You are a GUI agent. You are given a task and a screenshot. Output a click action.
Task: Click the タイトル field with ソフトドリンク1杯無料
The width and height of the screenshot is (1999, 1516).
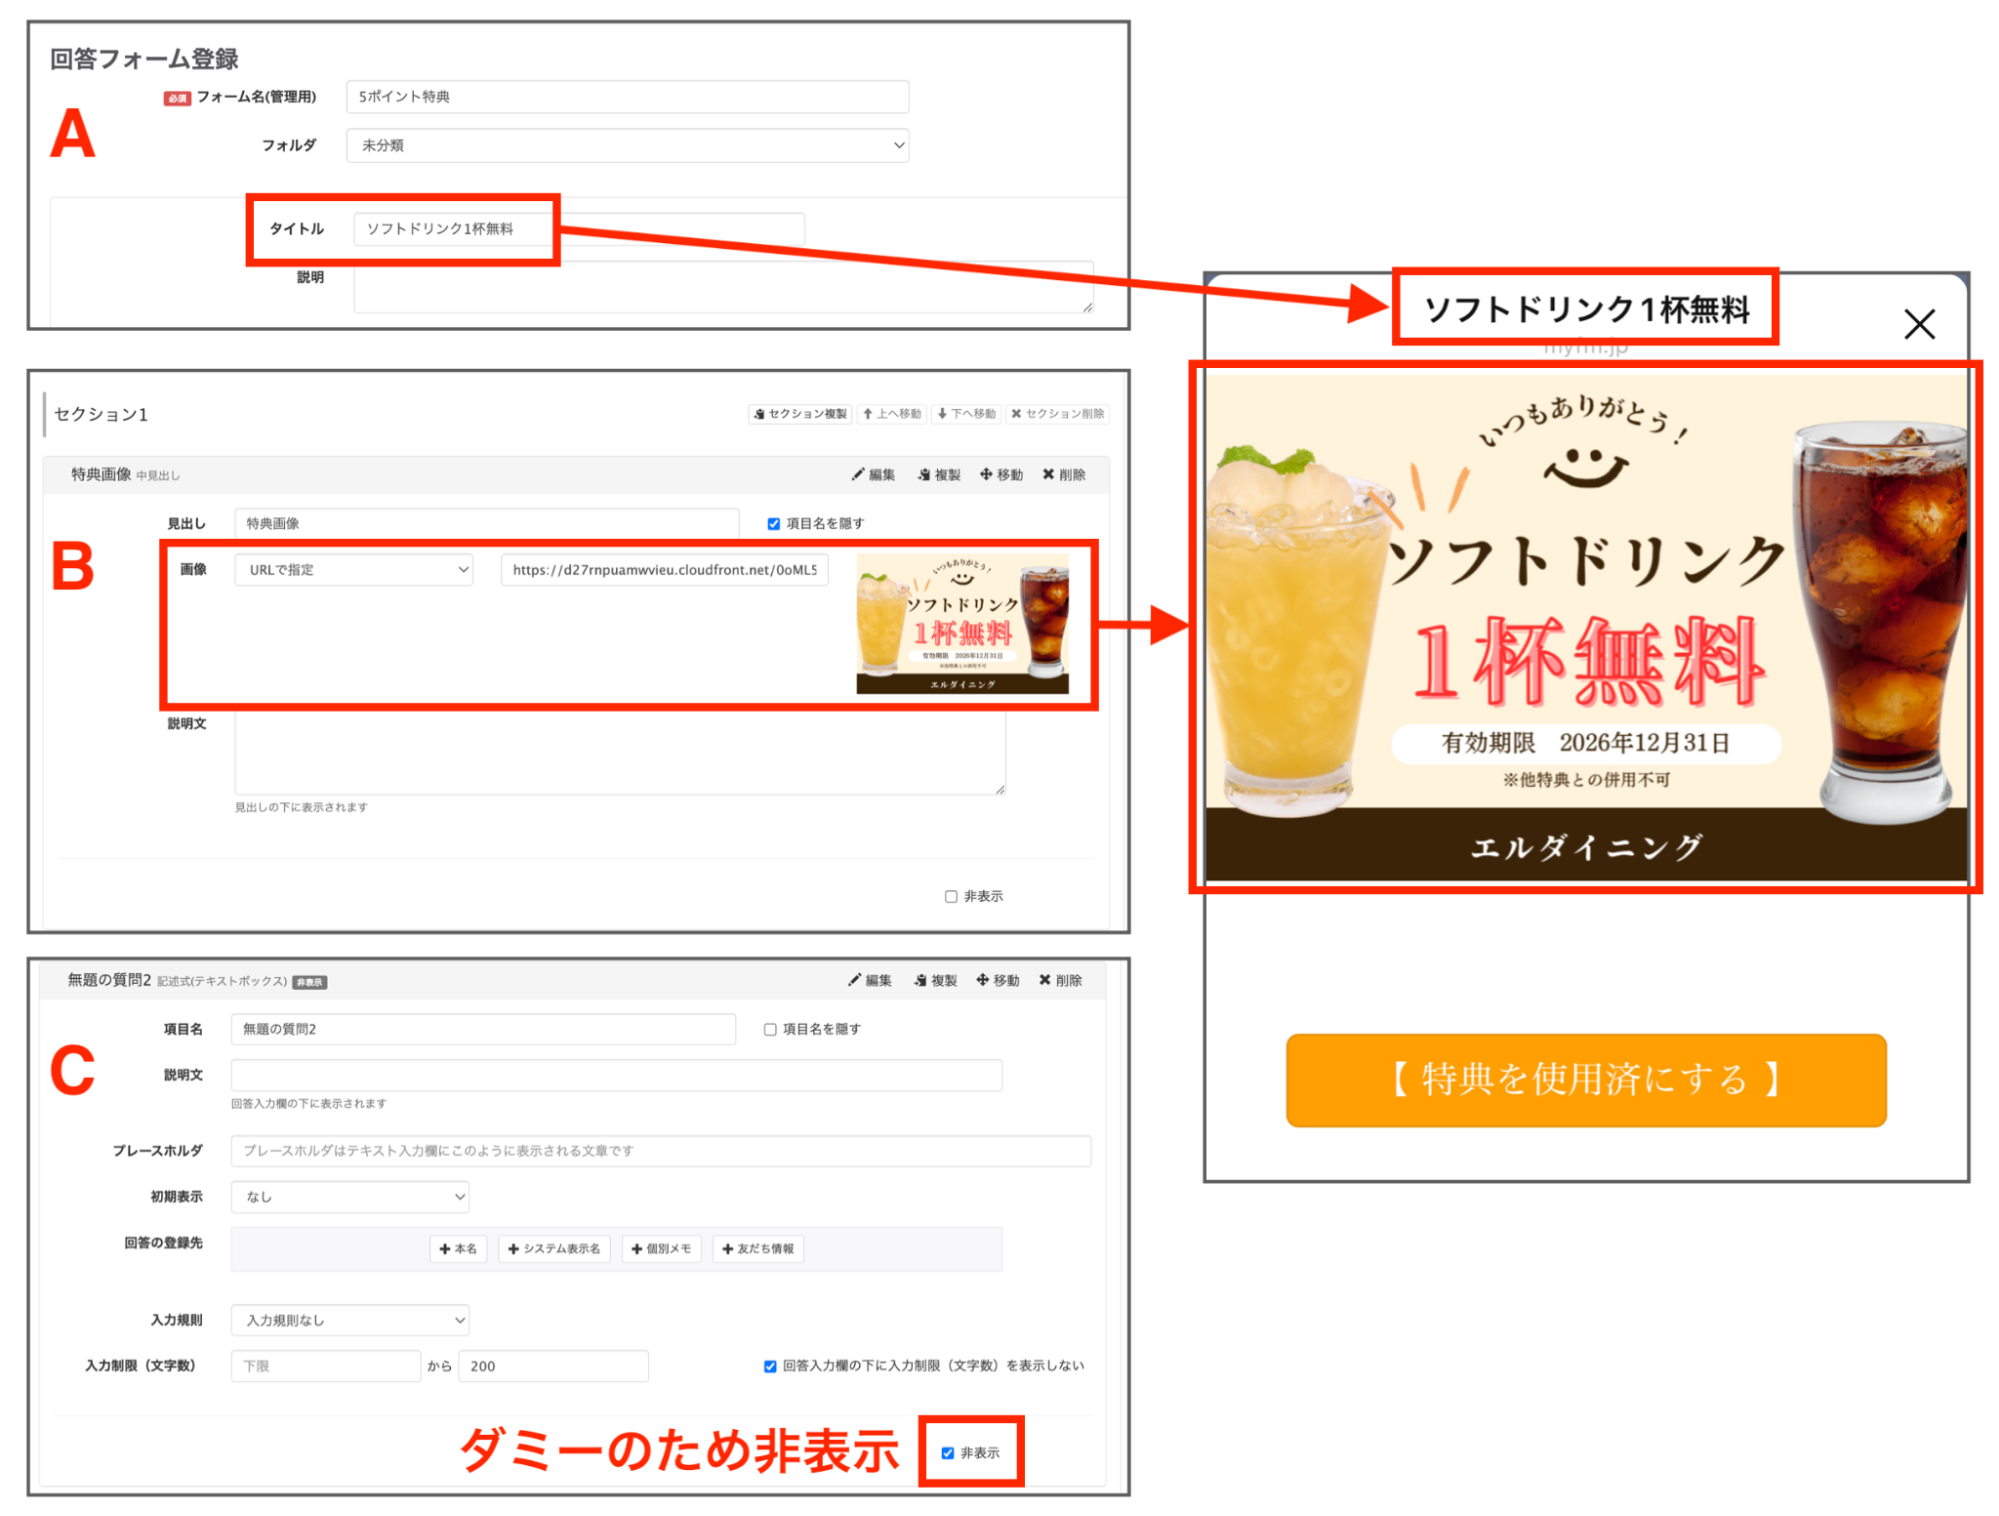578,229
